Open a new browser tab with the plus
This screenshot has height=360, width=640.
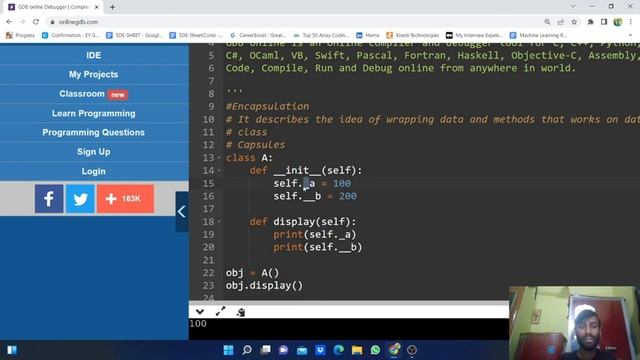pos(112,7)
